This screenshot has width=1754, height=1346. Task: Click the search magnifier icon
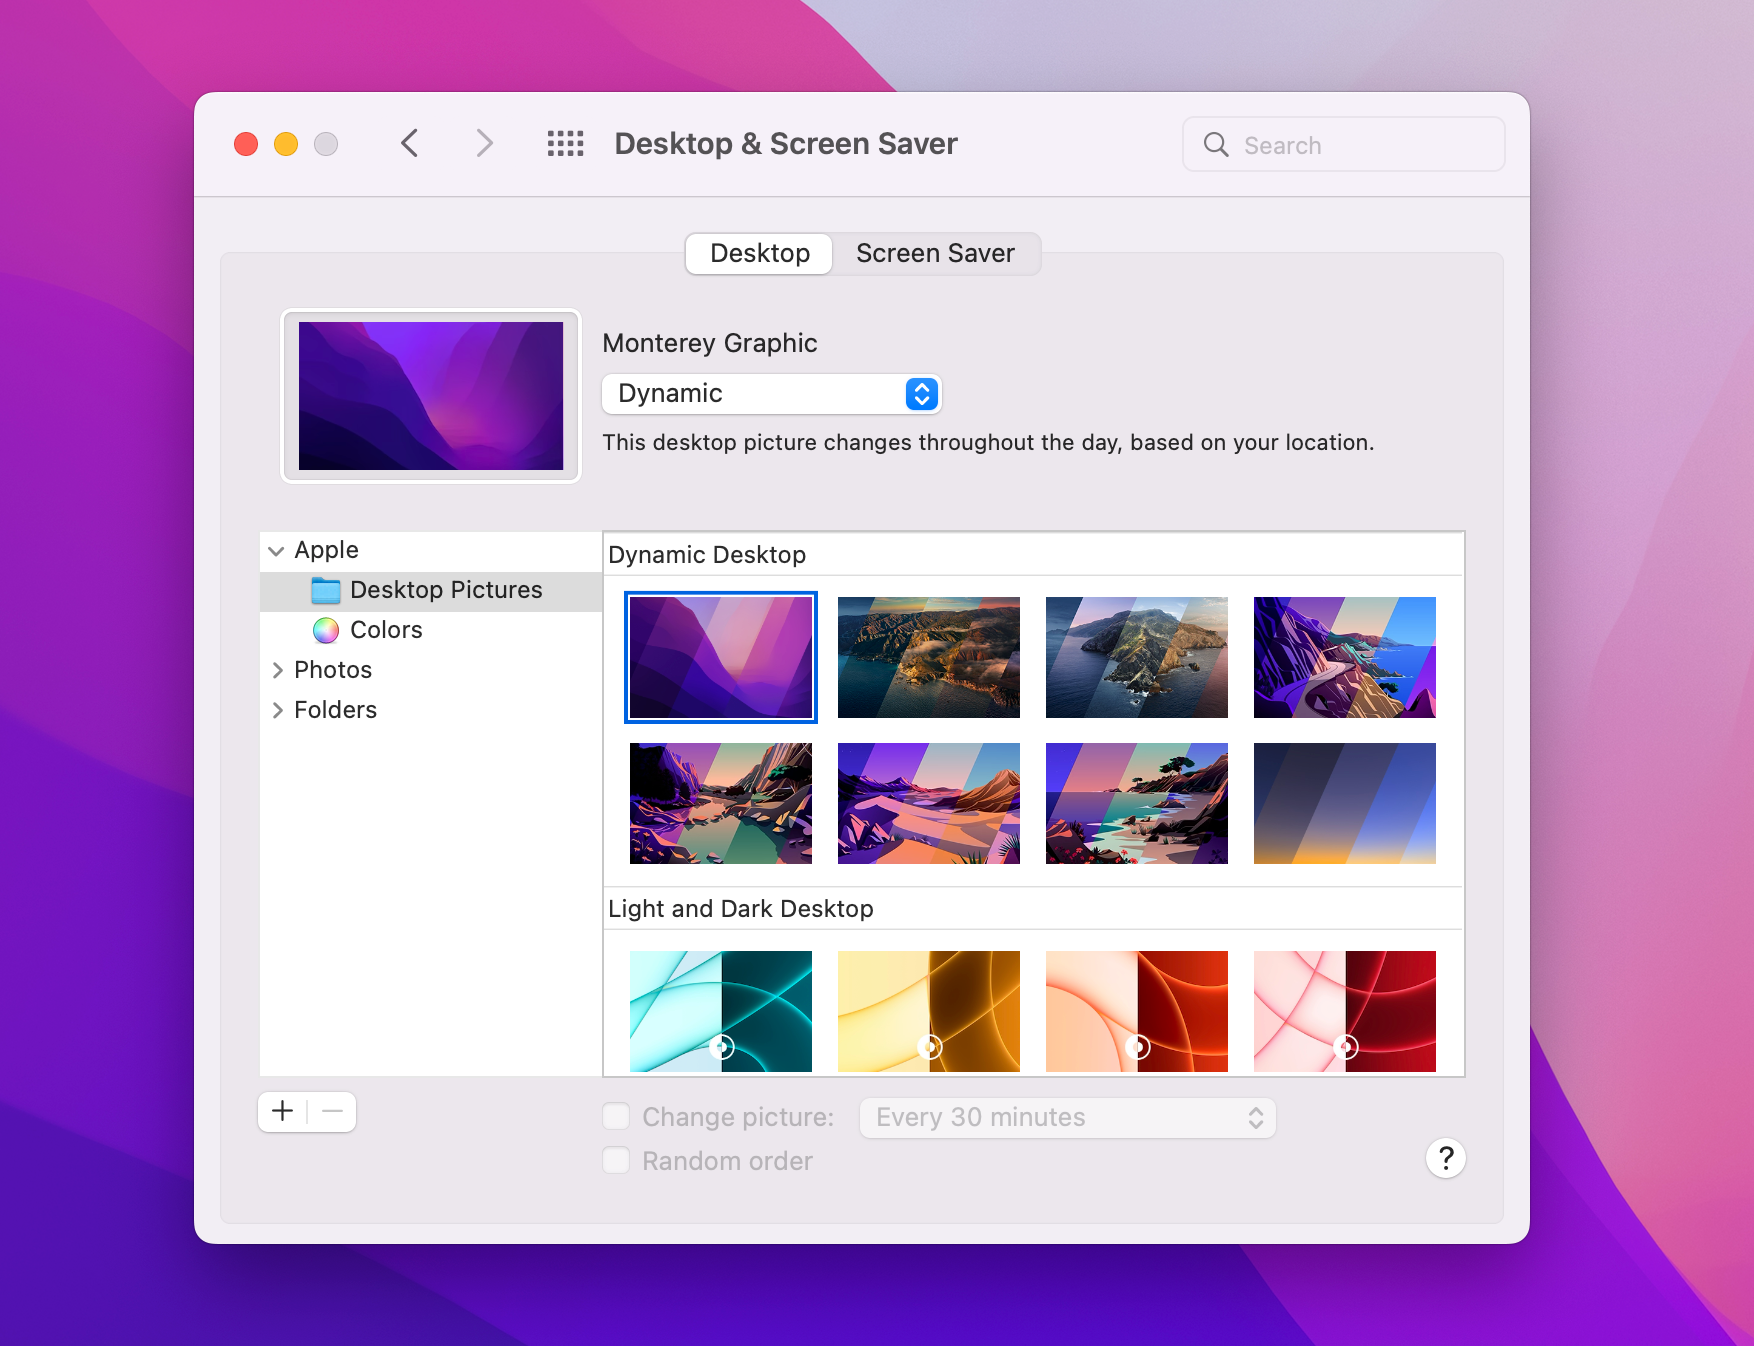coord(1216,145)
